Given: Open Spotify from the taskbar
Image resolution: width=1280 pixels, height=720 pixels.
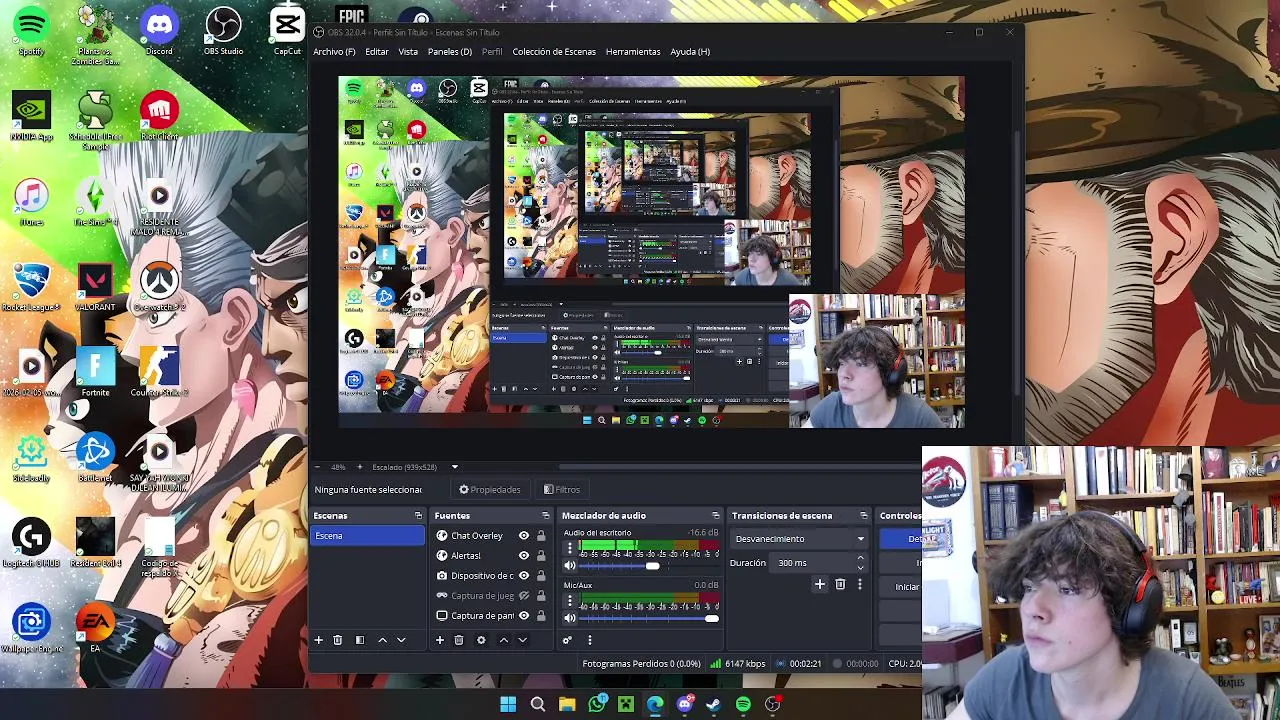Looking at the screenshot, I should tap(743, 705).
